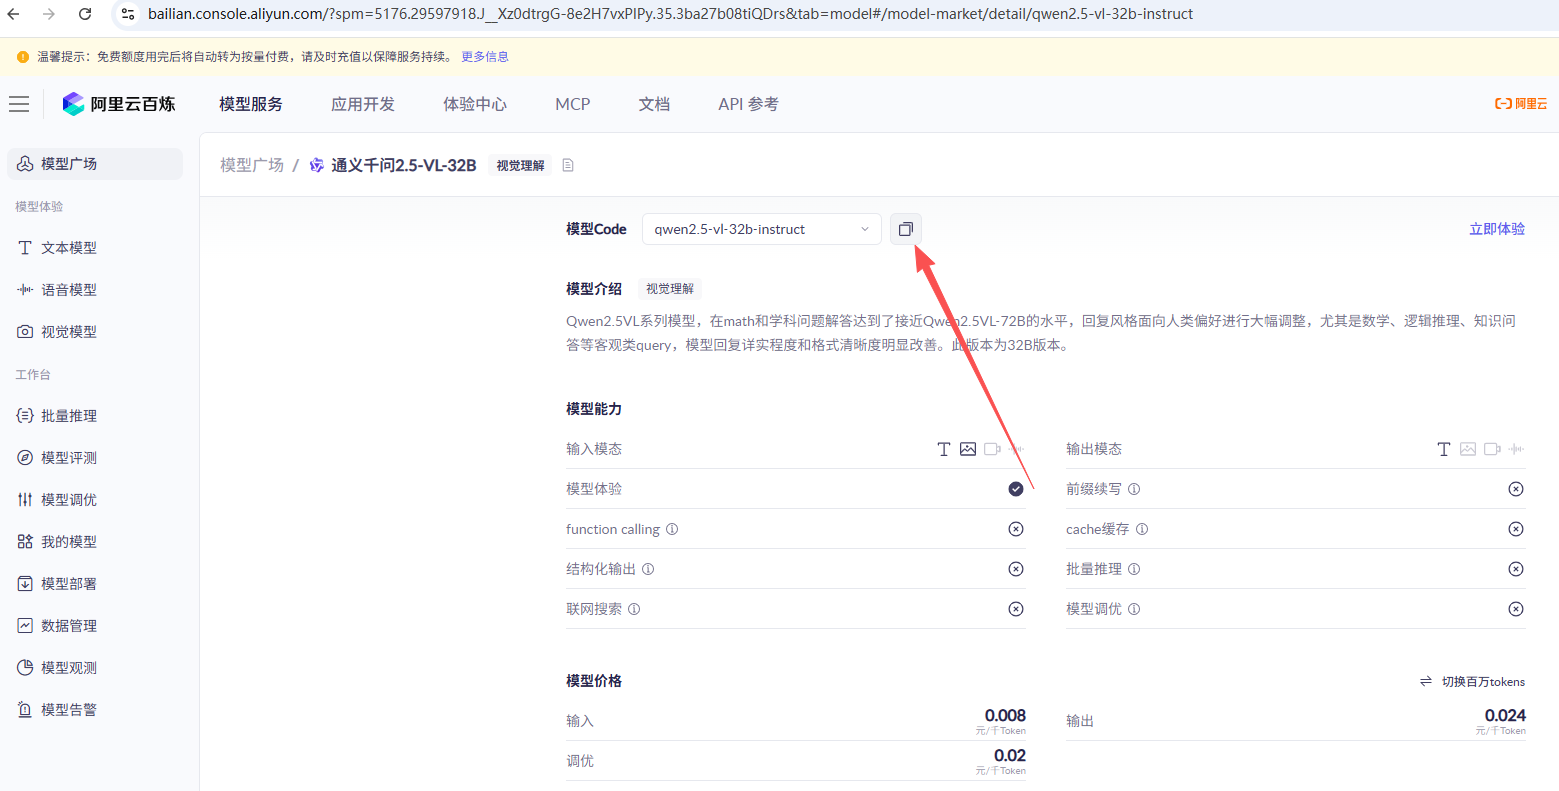Screen dimensions: 1559x791
Task: Click the 模型价格 section heading
Action: point(594,681)
